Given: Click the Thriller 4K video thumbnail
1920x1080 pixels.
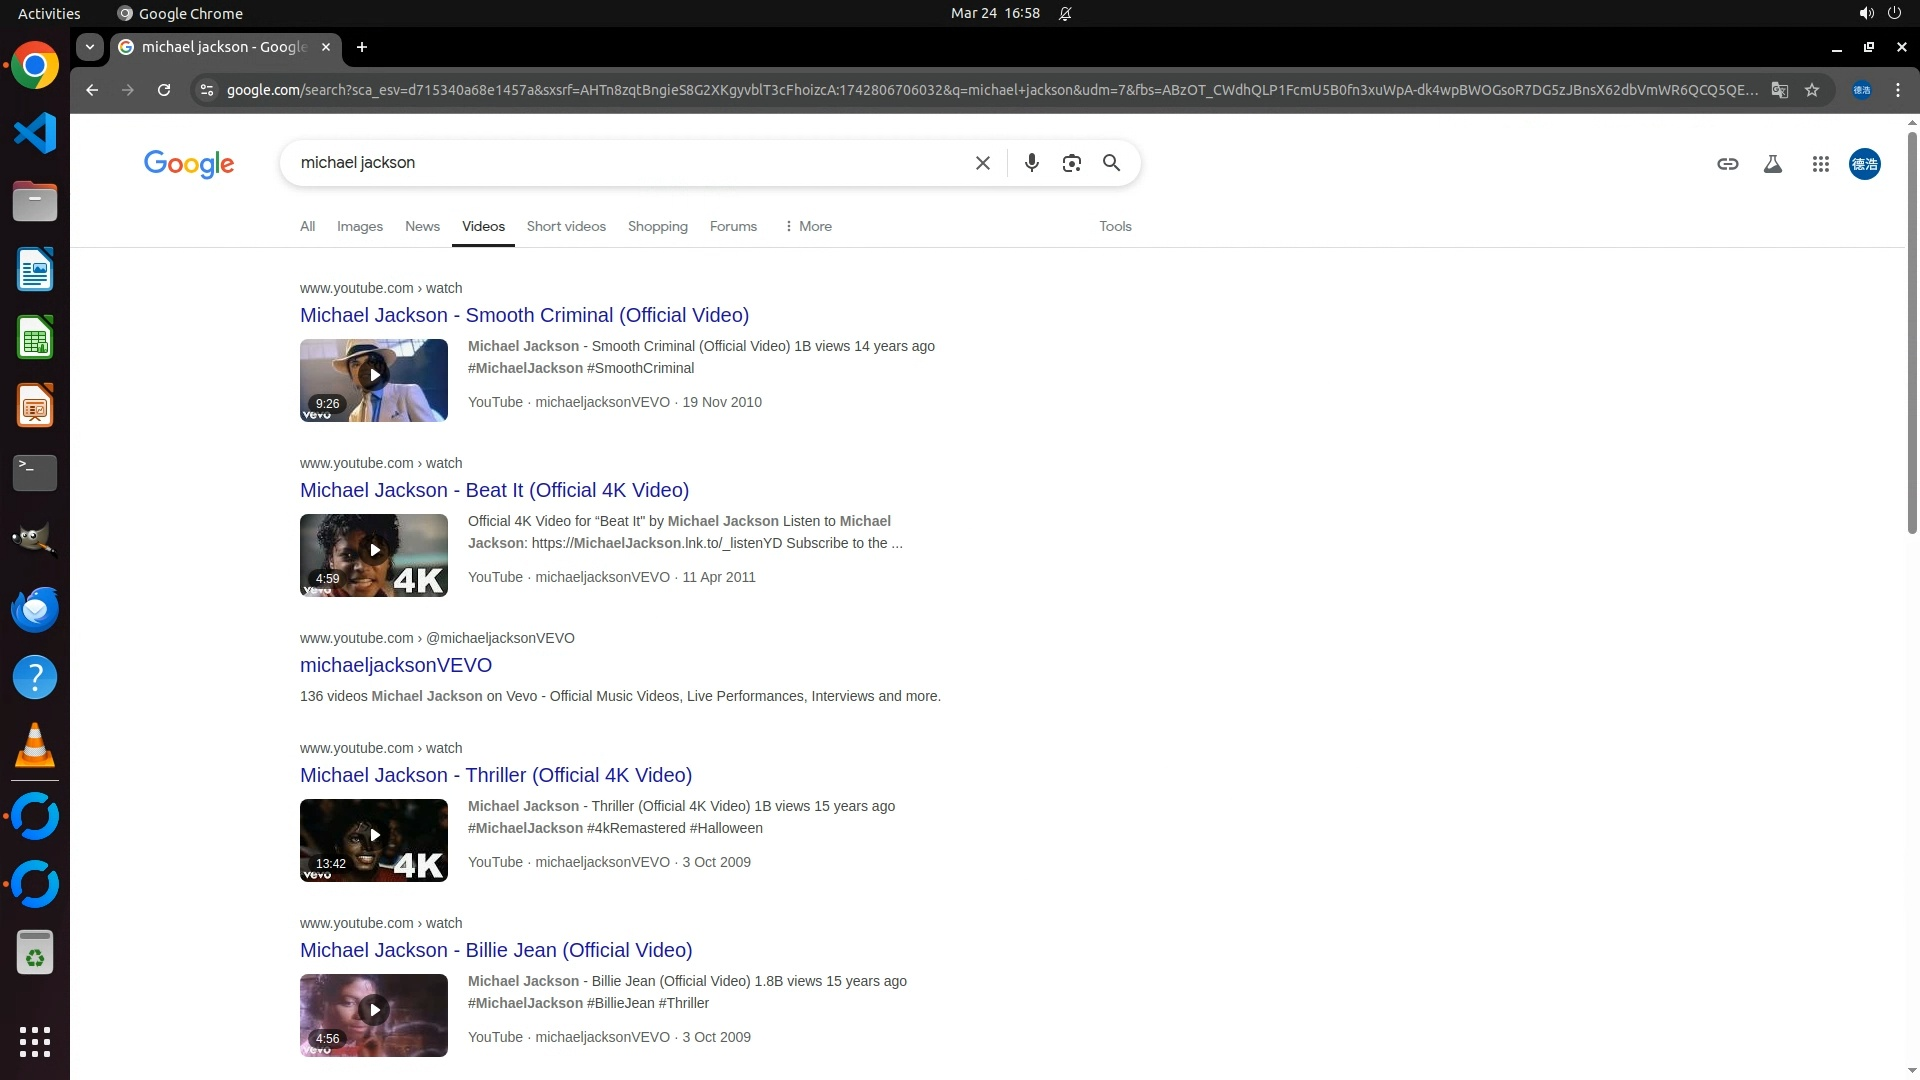Looking at the screenshot, I should (374, 840).
